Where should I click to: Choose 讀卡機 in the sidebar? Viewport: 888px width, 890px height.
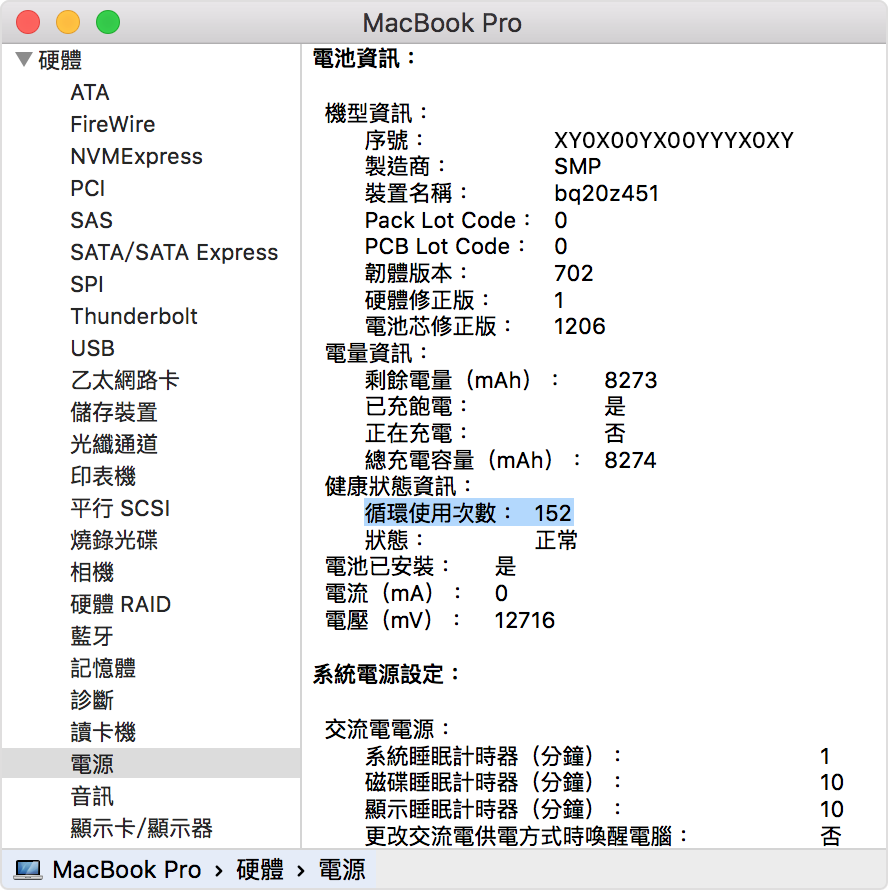pyautogui.click(x=103, y=732)
